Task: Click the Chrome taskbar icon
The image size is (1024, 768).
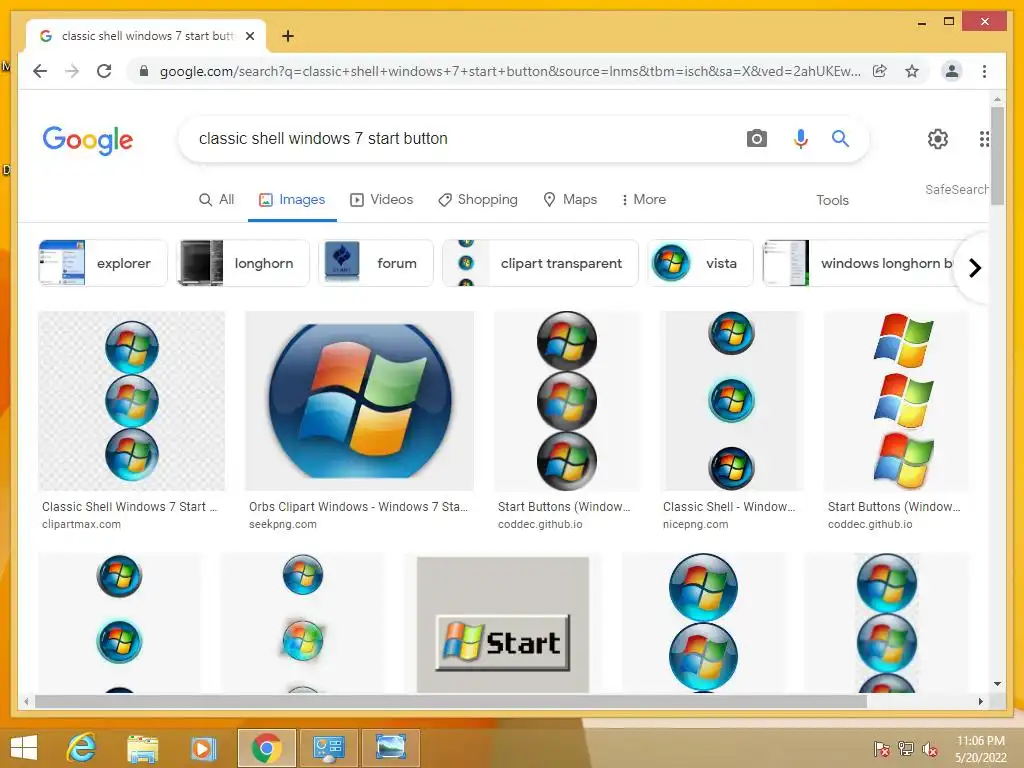Action: click(x=266, y=748)
